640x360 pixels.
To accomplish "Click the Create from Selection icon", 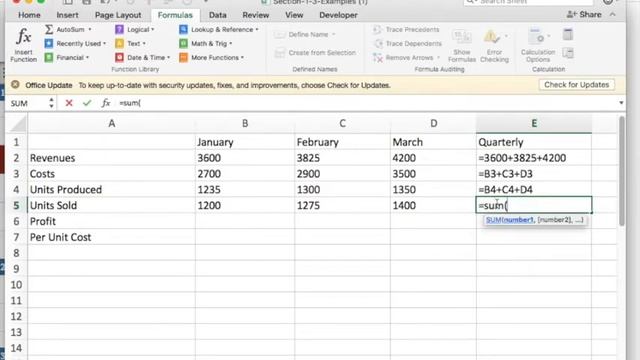I will pos(280,53).
